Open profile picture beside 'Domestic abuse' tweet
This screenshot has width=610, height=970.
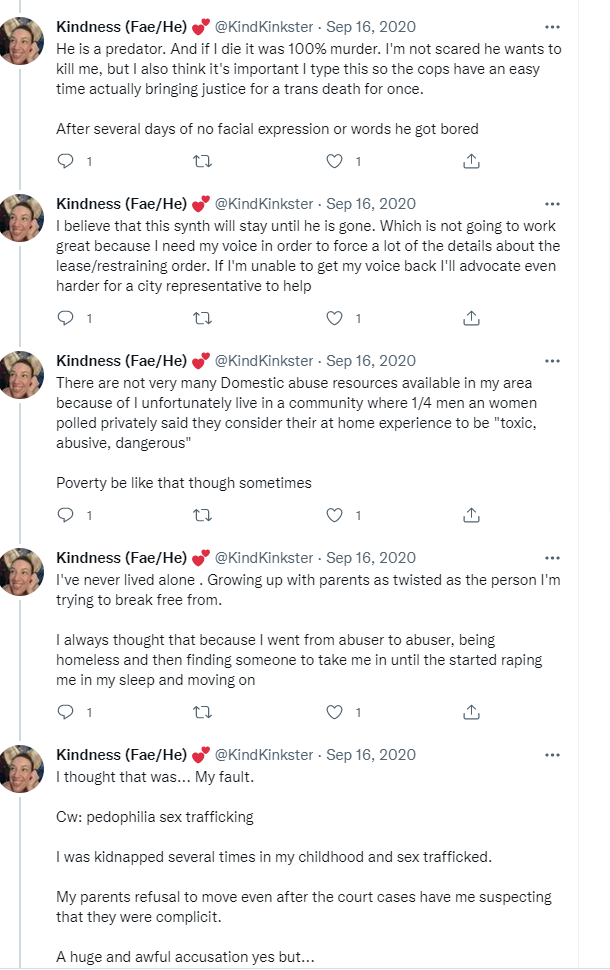click(22, 375)
